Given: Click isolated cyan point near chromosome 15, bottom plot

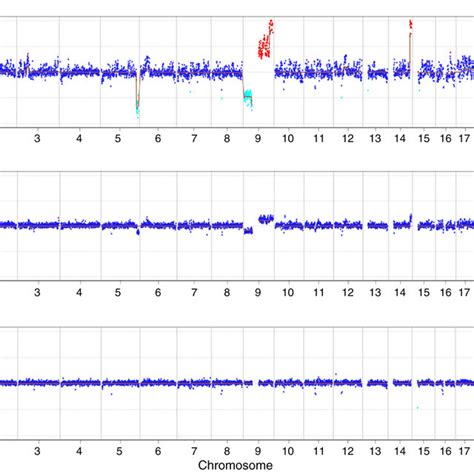Looking at the screenshot, I should coord(418,408).
